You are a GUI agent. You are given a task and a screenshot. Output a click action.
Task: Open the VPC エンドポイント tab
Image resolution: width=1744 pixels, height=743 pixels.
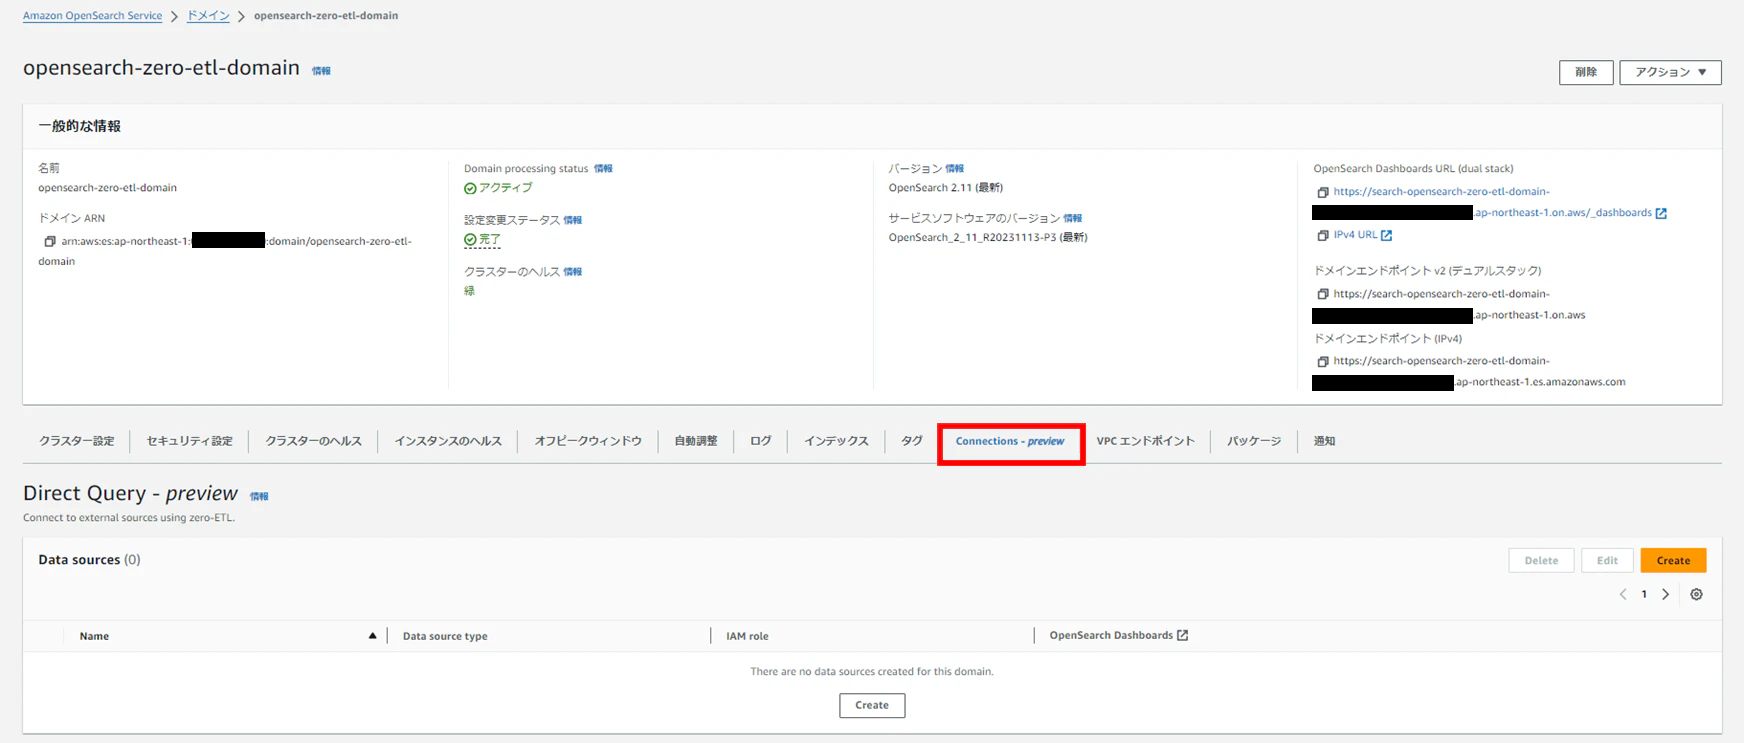click(1145, 441)
